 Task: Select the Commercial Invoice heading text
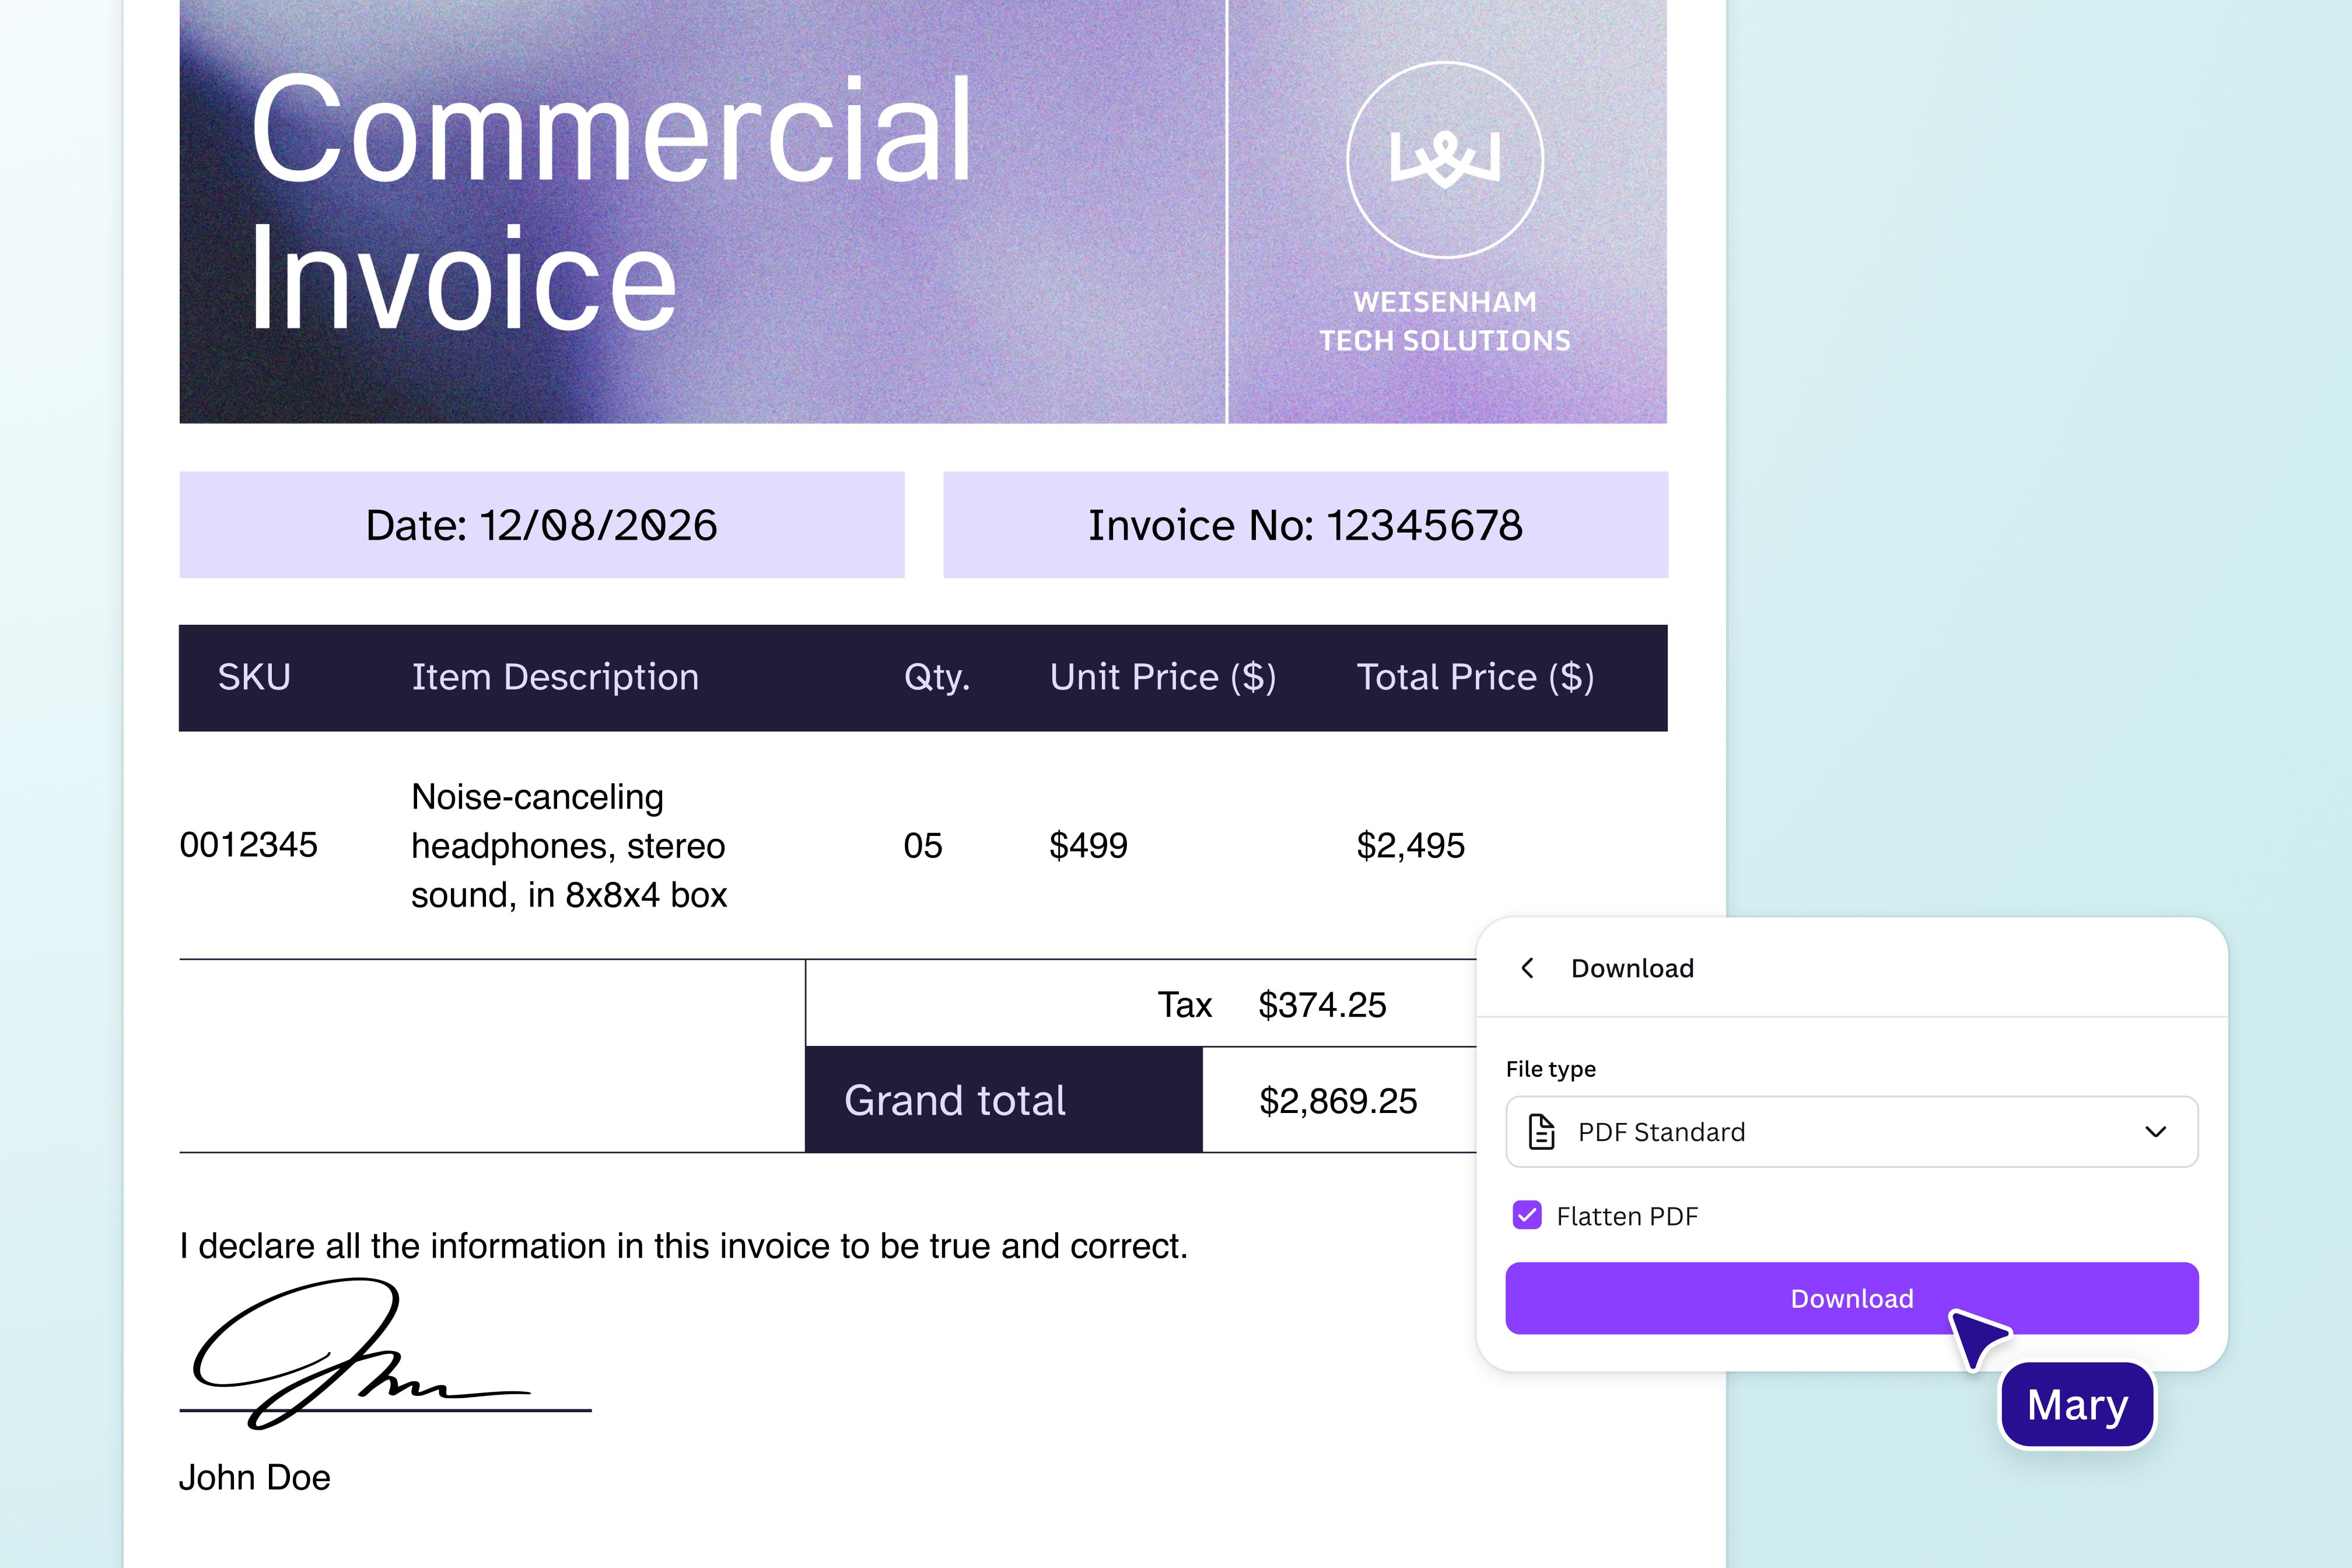(x=610, y=205)
